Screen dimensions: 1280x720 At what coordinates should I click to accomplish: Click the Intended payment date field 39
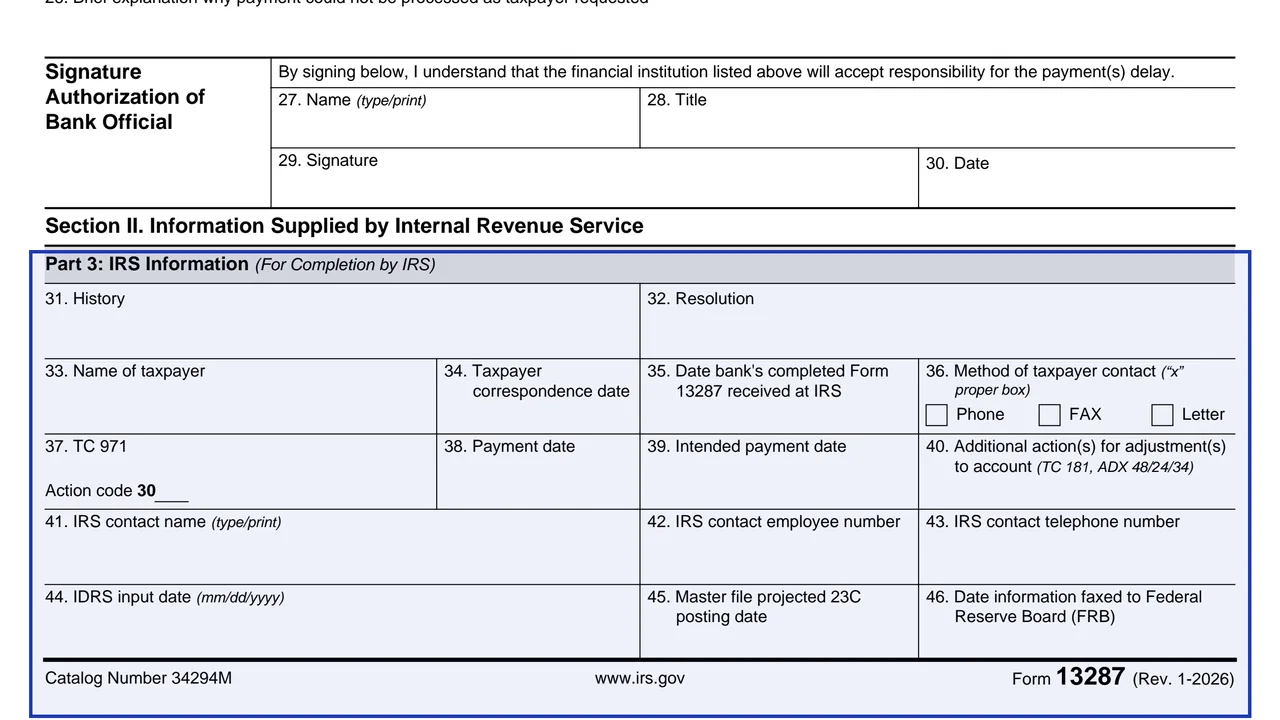click(x=779, y=472)
